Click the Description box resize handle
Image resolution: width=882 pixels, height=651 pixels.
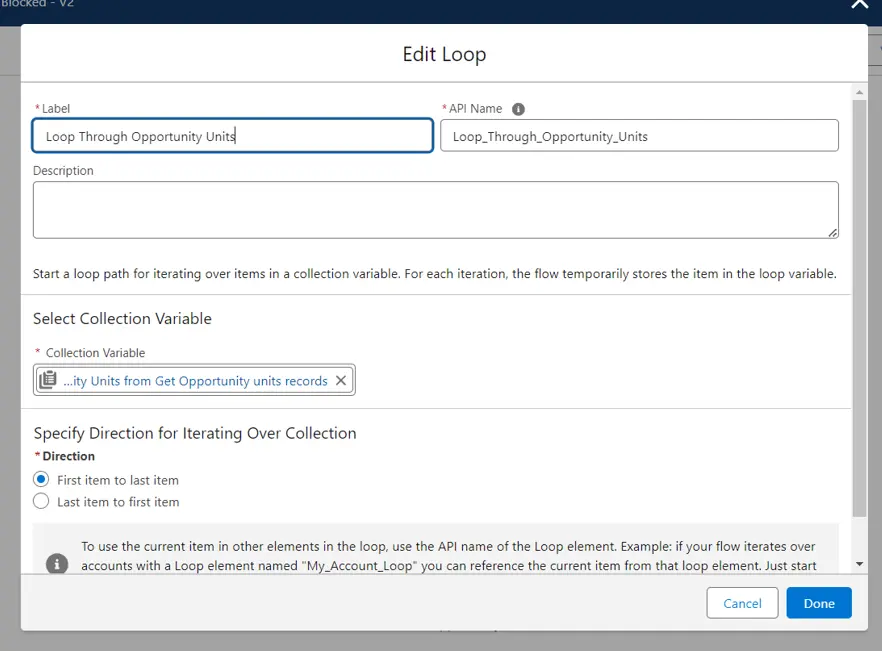pyautogui.click(x=832, y=232)
